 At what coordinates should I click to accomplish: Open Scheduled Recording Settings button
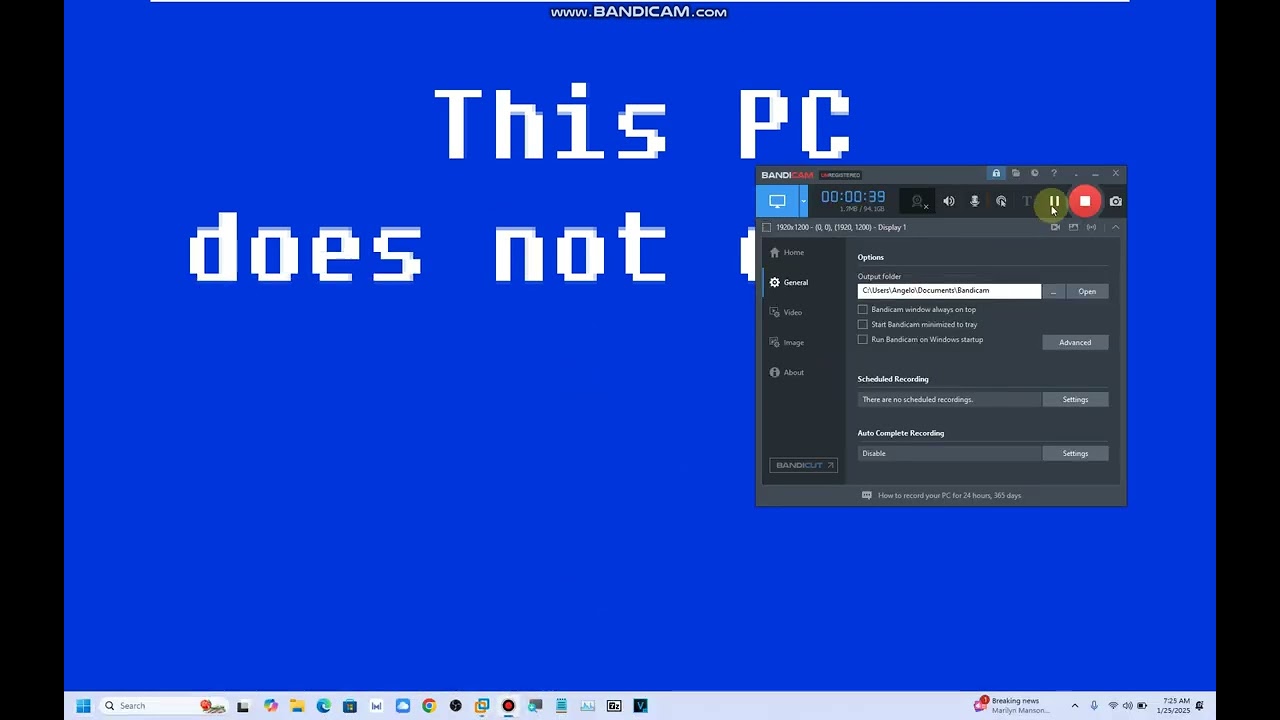point(1075,399)
